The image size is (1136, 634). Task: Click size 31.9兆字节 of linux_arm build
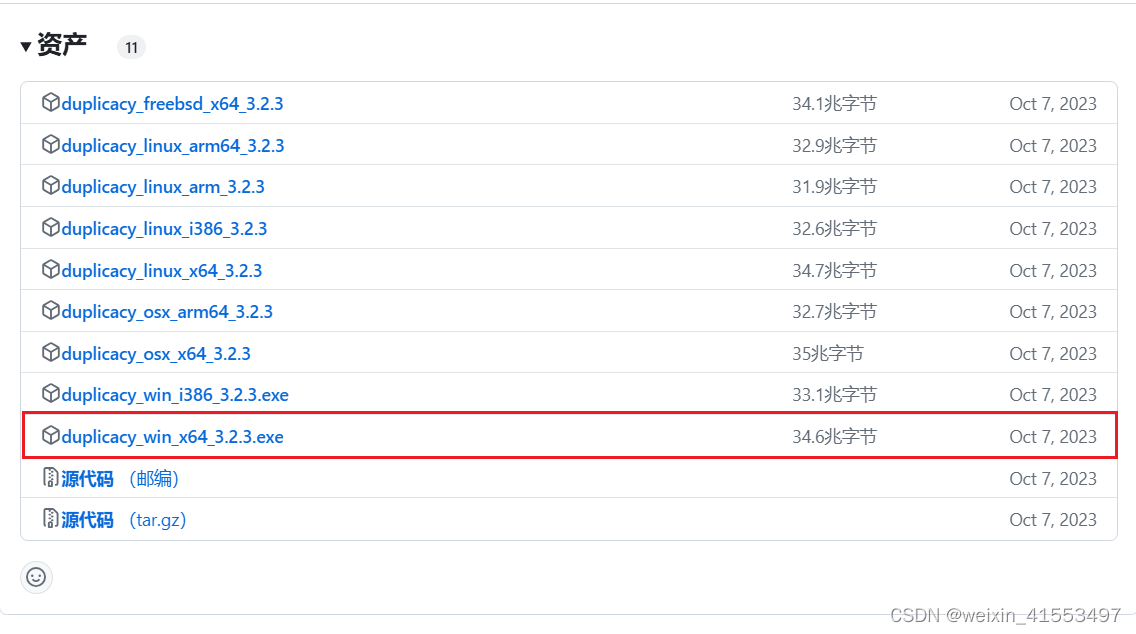pos(835,187)
